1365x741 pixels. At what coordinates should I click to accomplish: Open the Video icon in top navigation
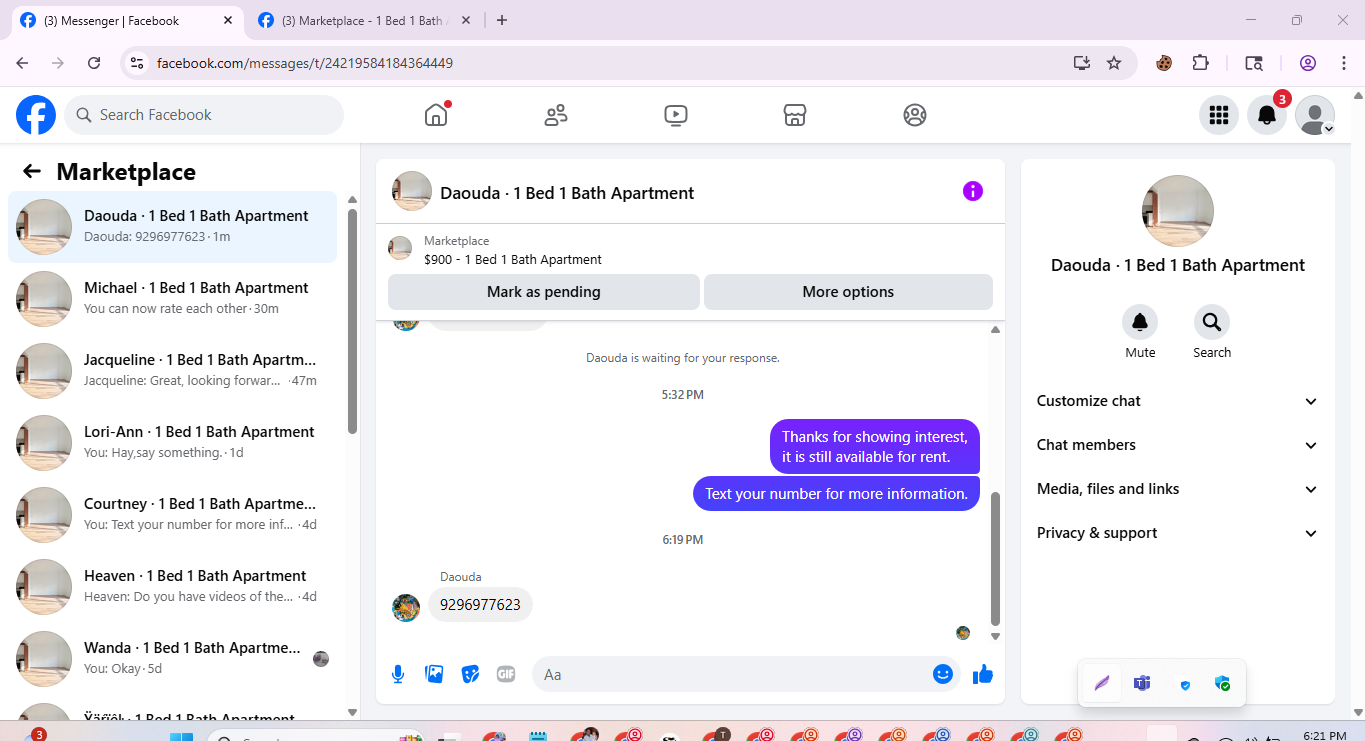pyautogui.click(x=676, y=115)
